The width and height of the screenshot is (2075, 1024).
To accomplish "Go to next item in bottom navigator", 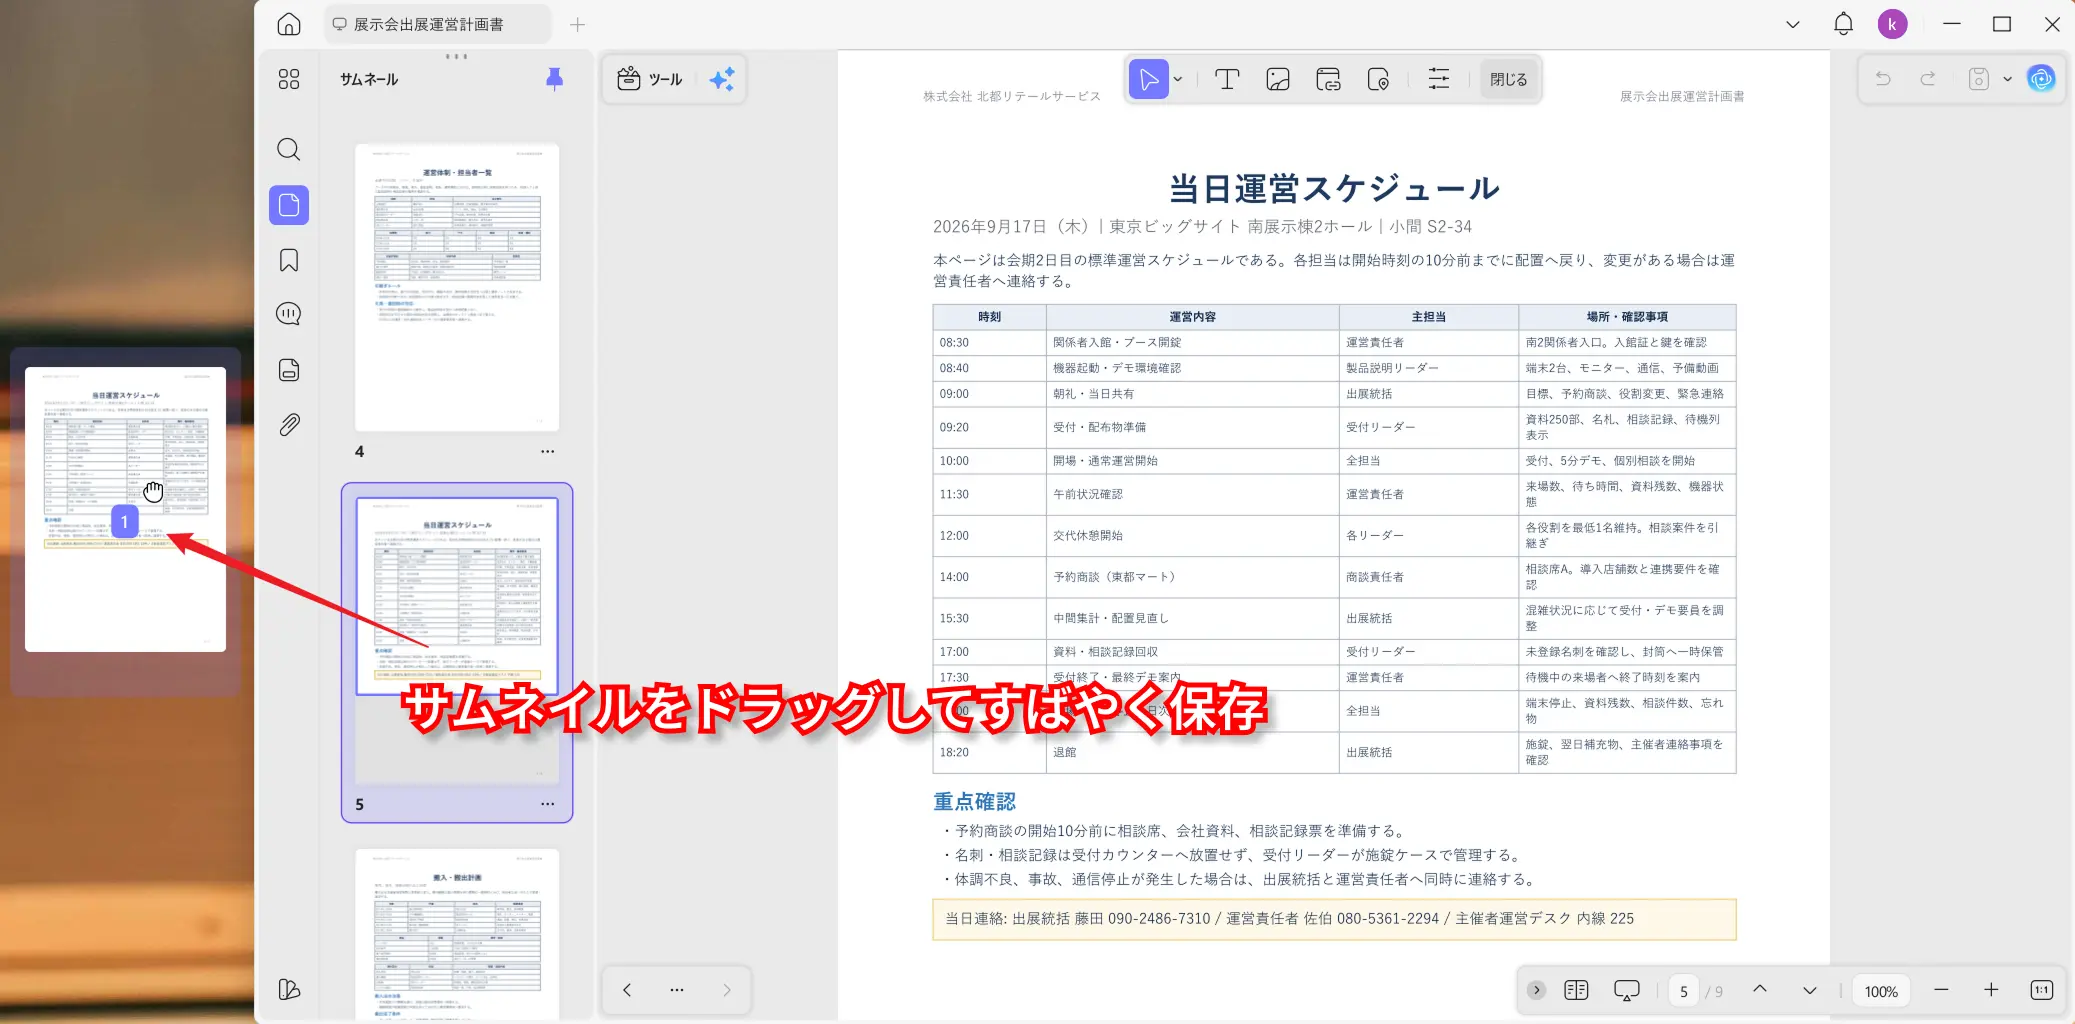I will pos(727,990).
